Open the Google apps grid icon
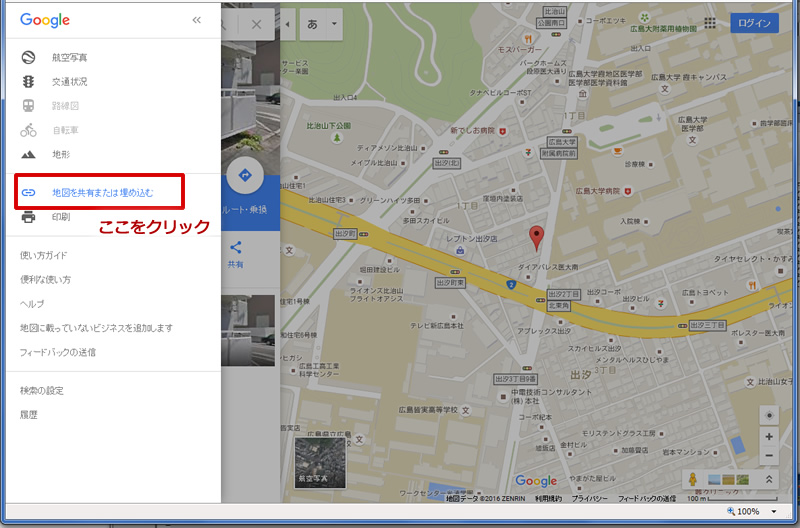Viewport: 800px width, 528px height. pyautogui.click(x=710, y=23)
